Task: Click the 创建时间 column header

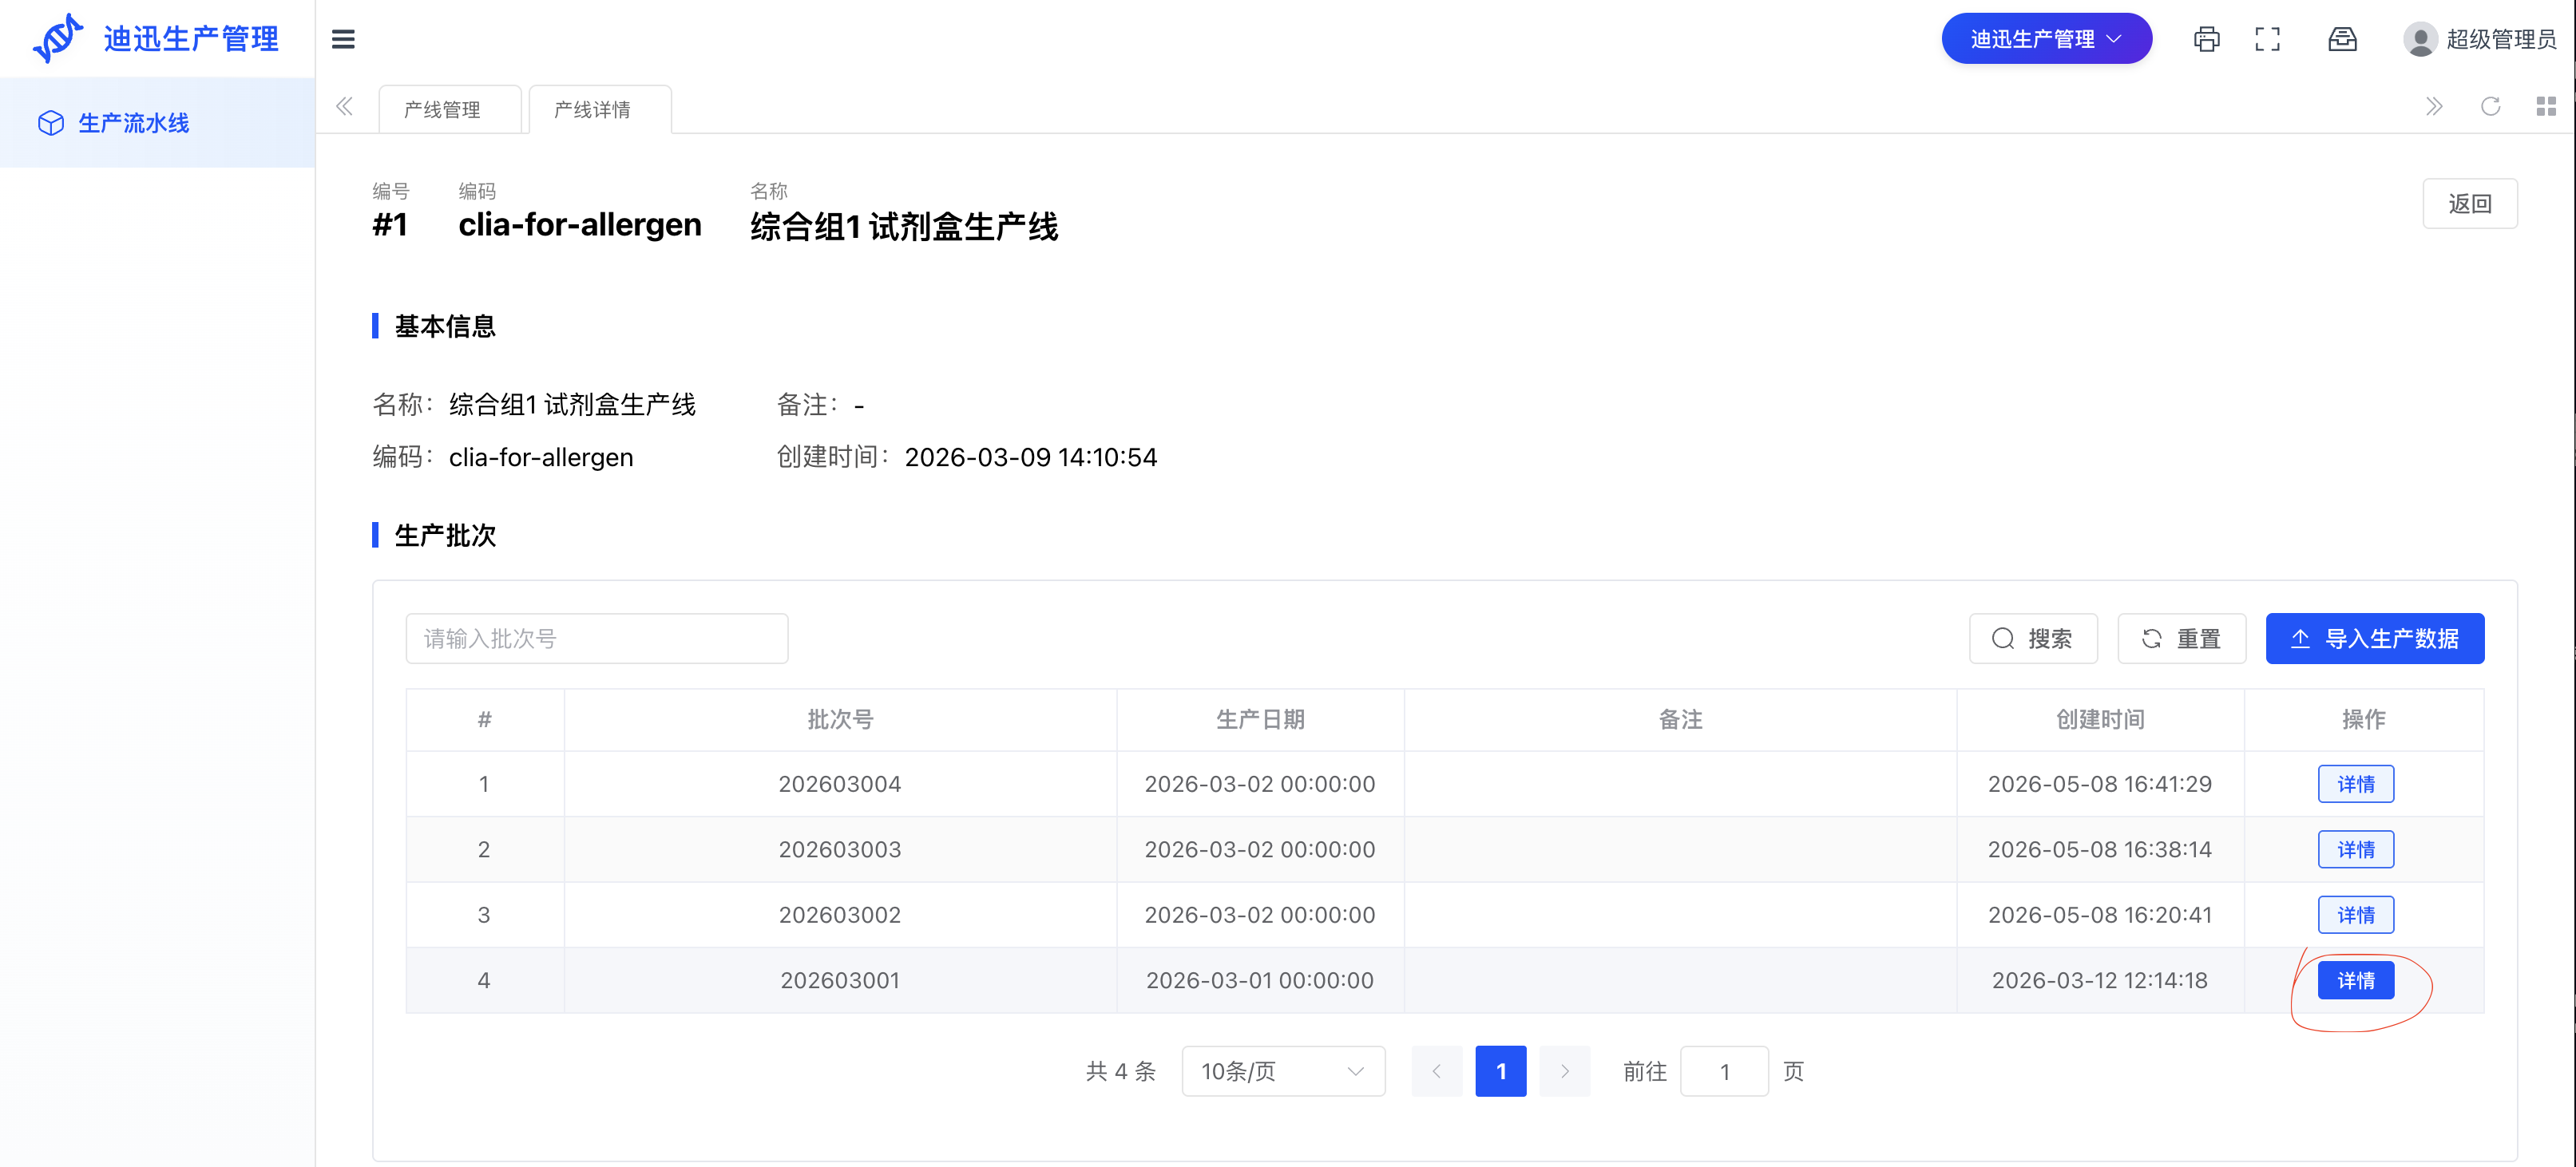Action: coord(2100,719)
